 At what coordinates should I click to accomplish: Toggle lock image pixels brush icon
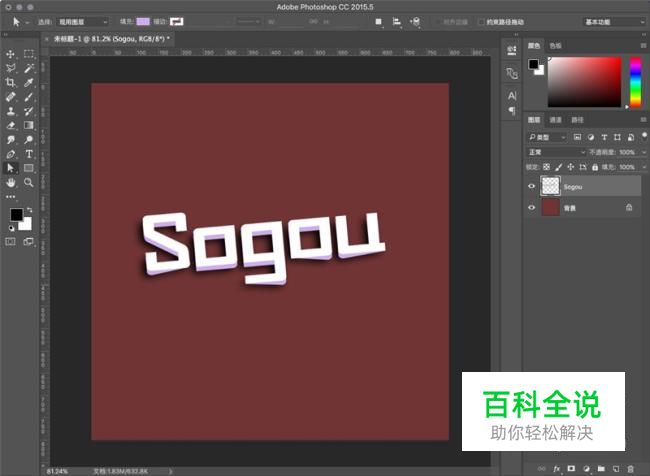[x=558, y=167]
